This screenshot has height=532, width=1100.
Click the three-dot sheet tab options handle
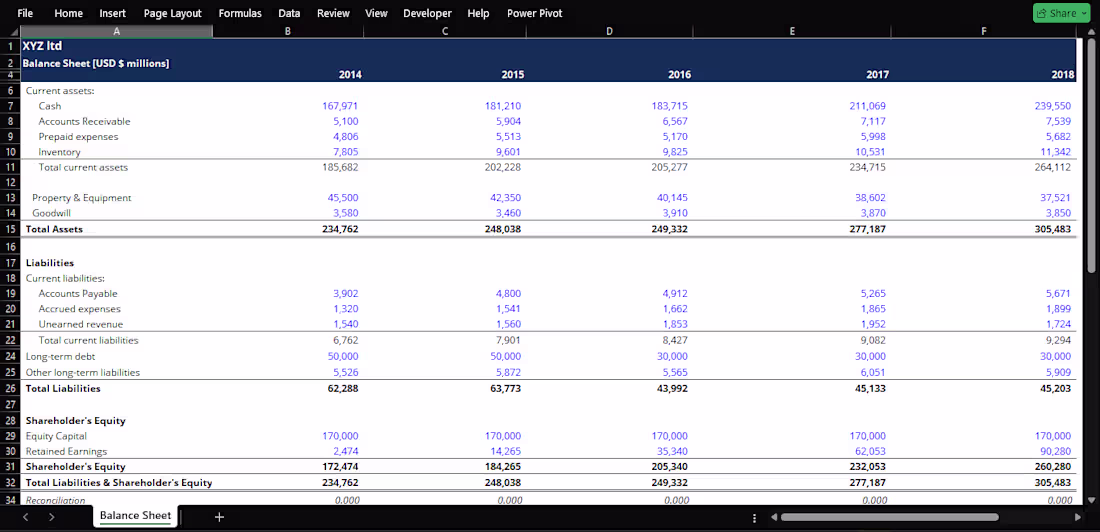click(x=755, y=517)
